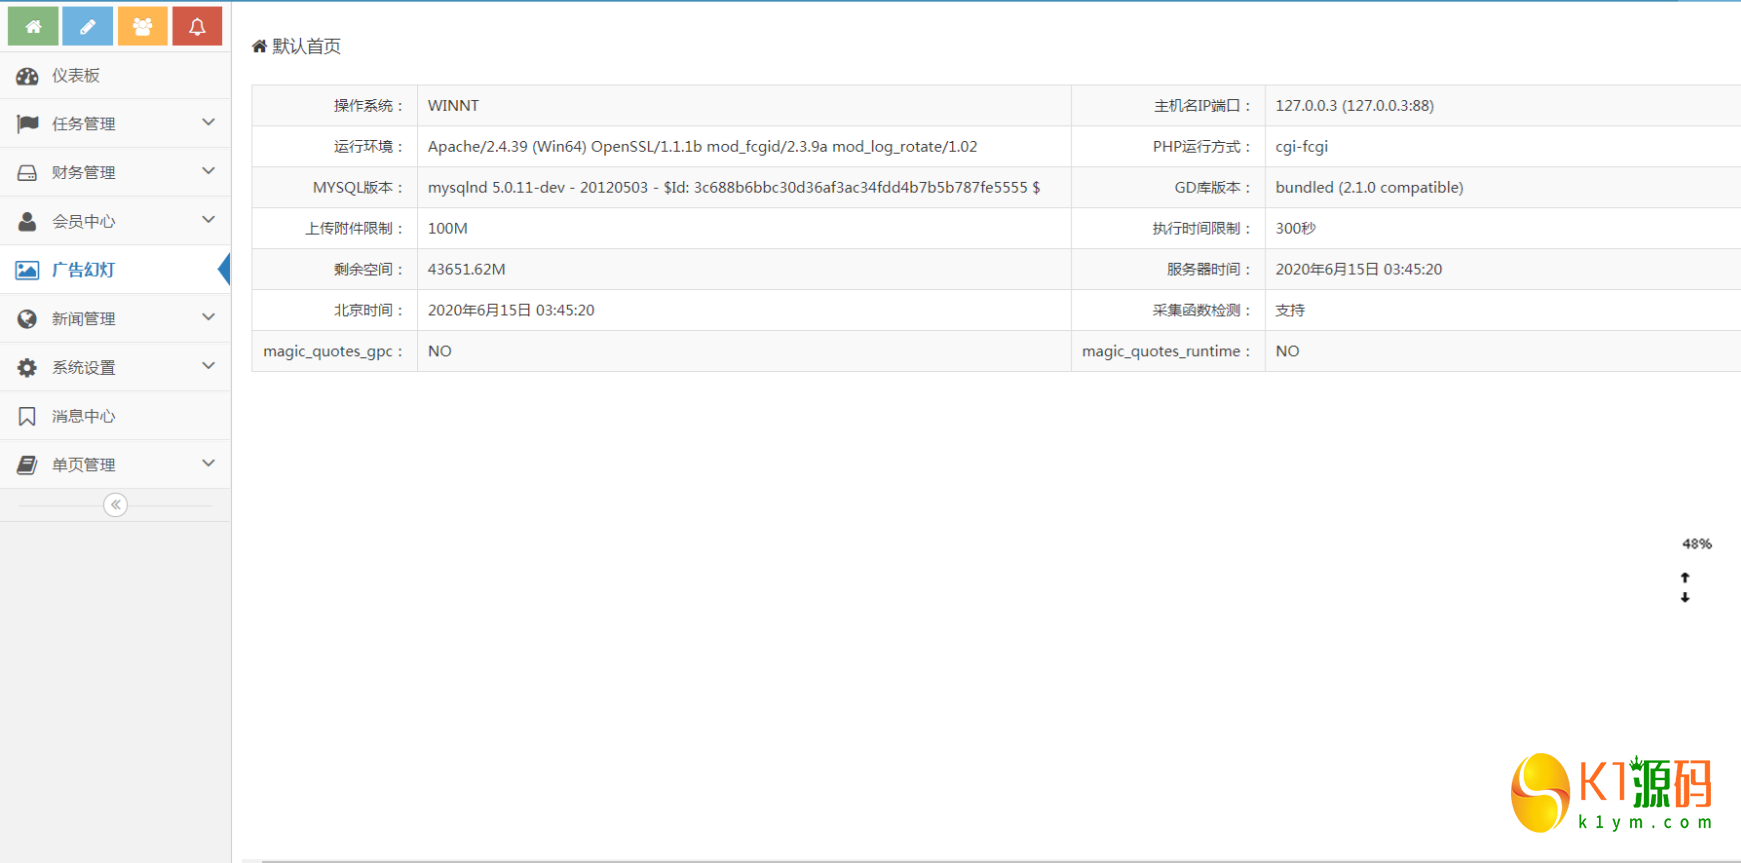Click the magic_quotes_runtime label cell
Screen dimensions: 1741x863
coord(1168,351)
